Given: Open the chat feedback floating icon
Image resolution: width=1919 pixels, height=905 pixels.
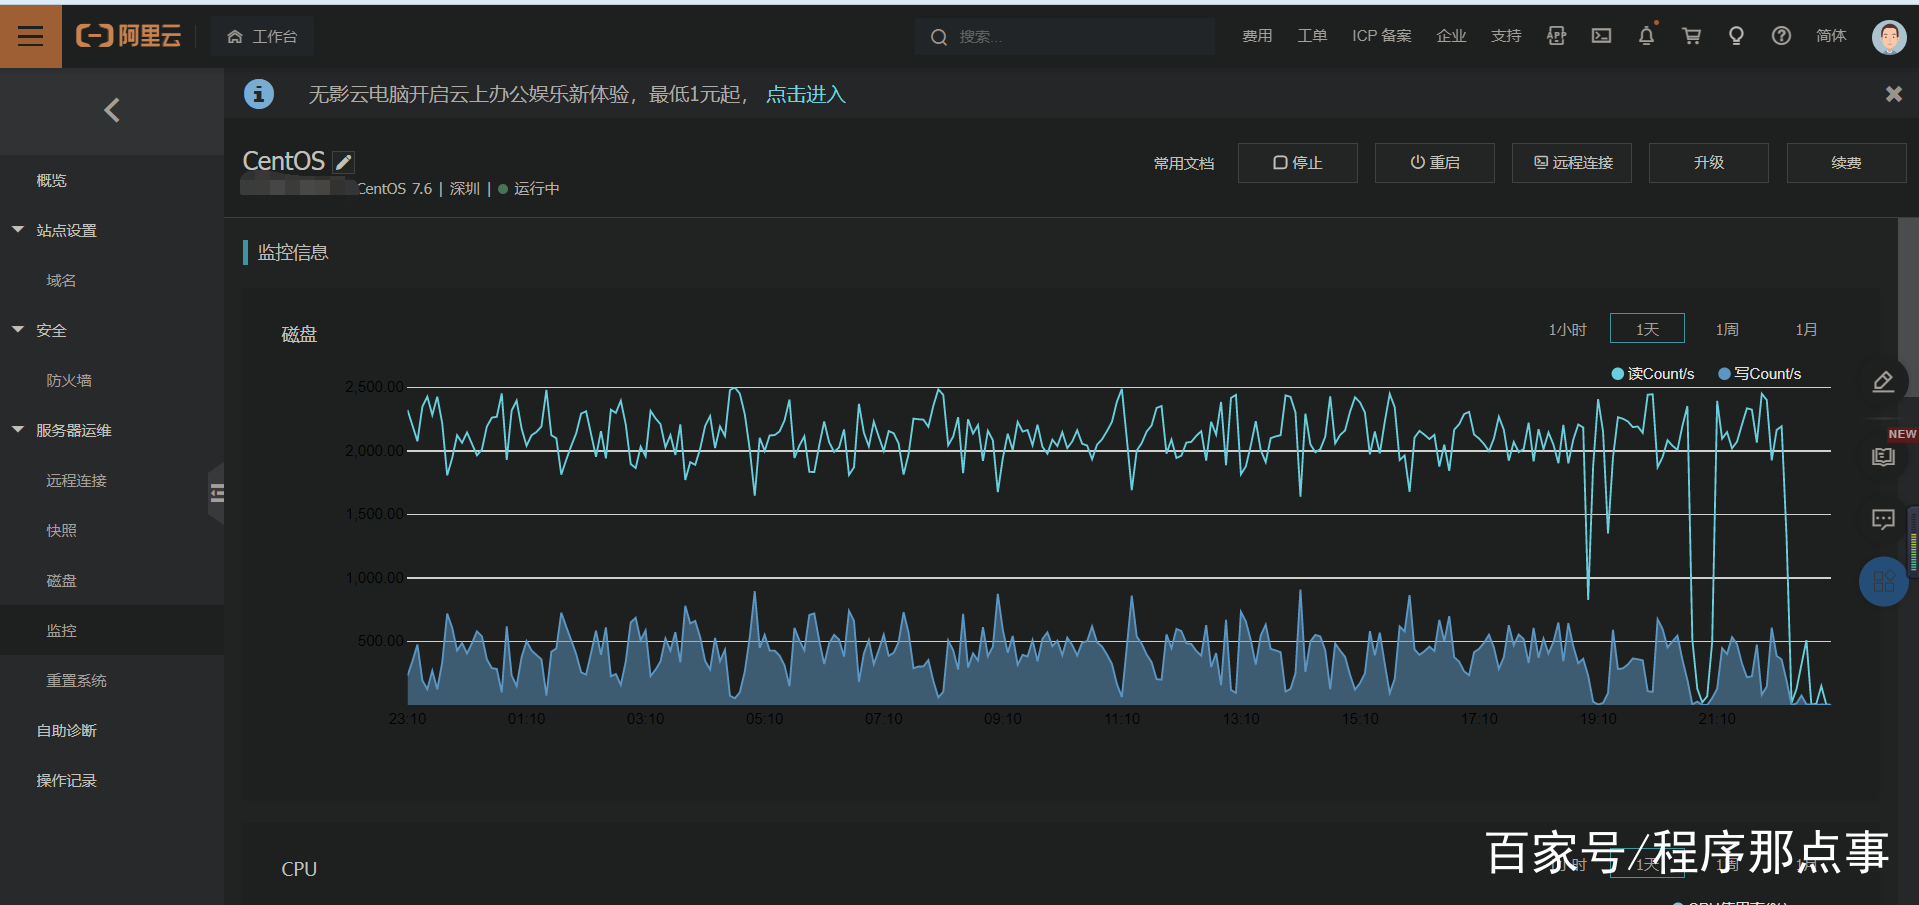Looking at the screenshot, I should pyautogui.click(x=1883, y=518).
